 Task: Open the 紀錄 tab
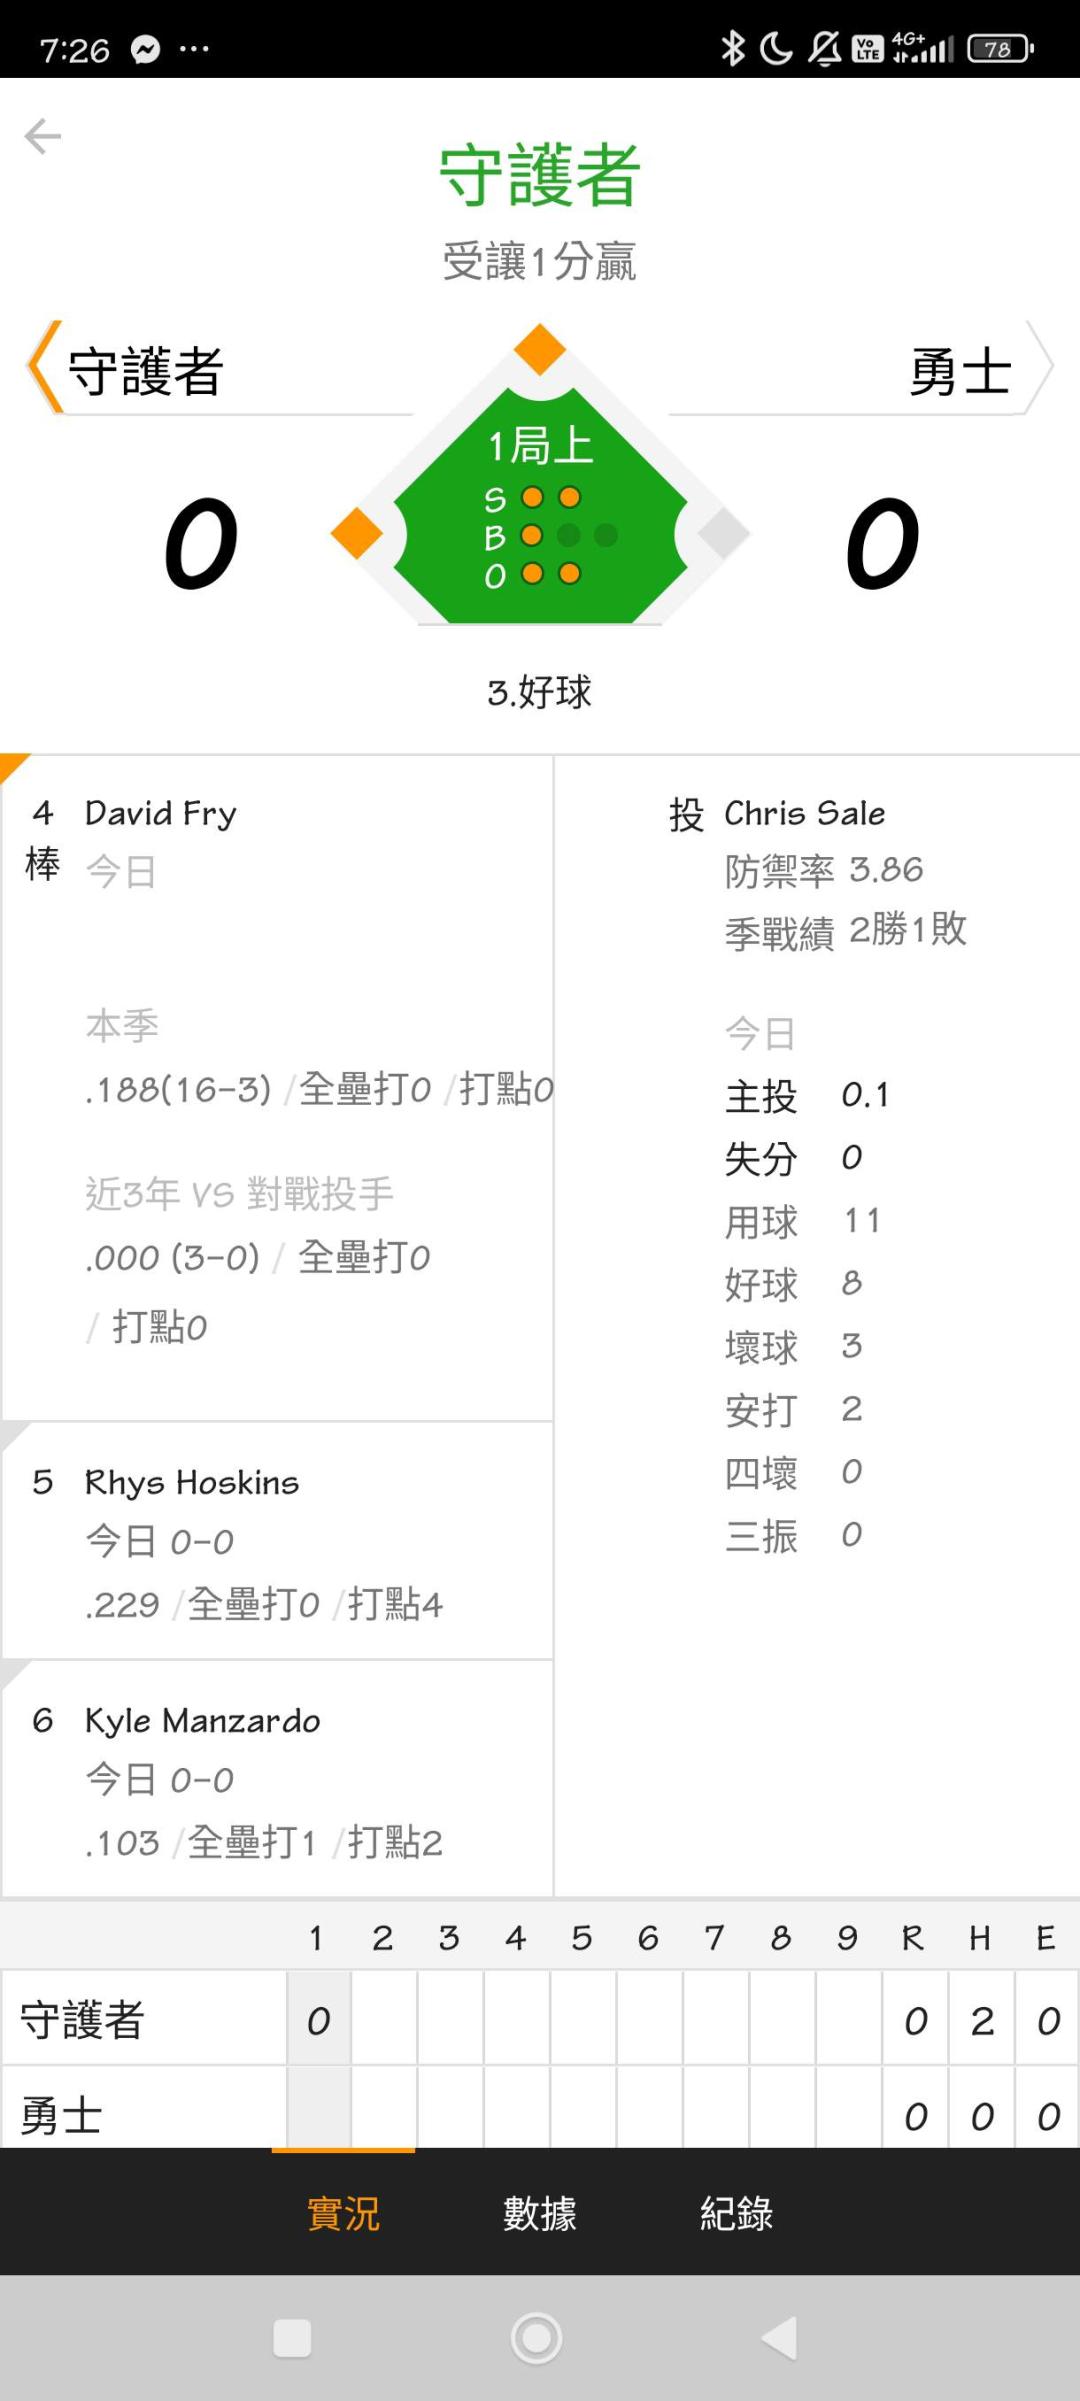pyautogui.click(x=736, y=2213)
